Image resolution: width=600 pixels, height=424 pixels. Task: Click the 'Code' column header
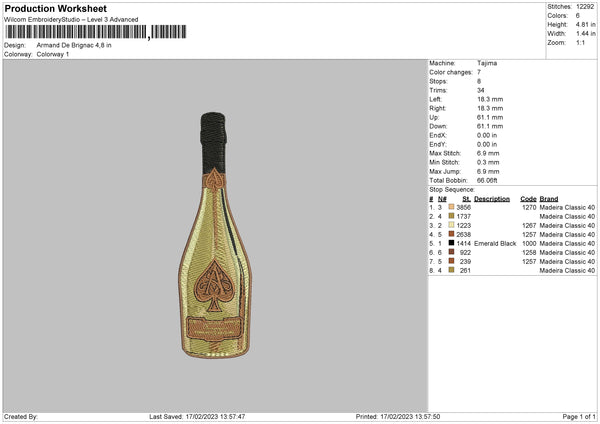pos(528,199)
